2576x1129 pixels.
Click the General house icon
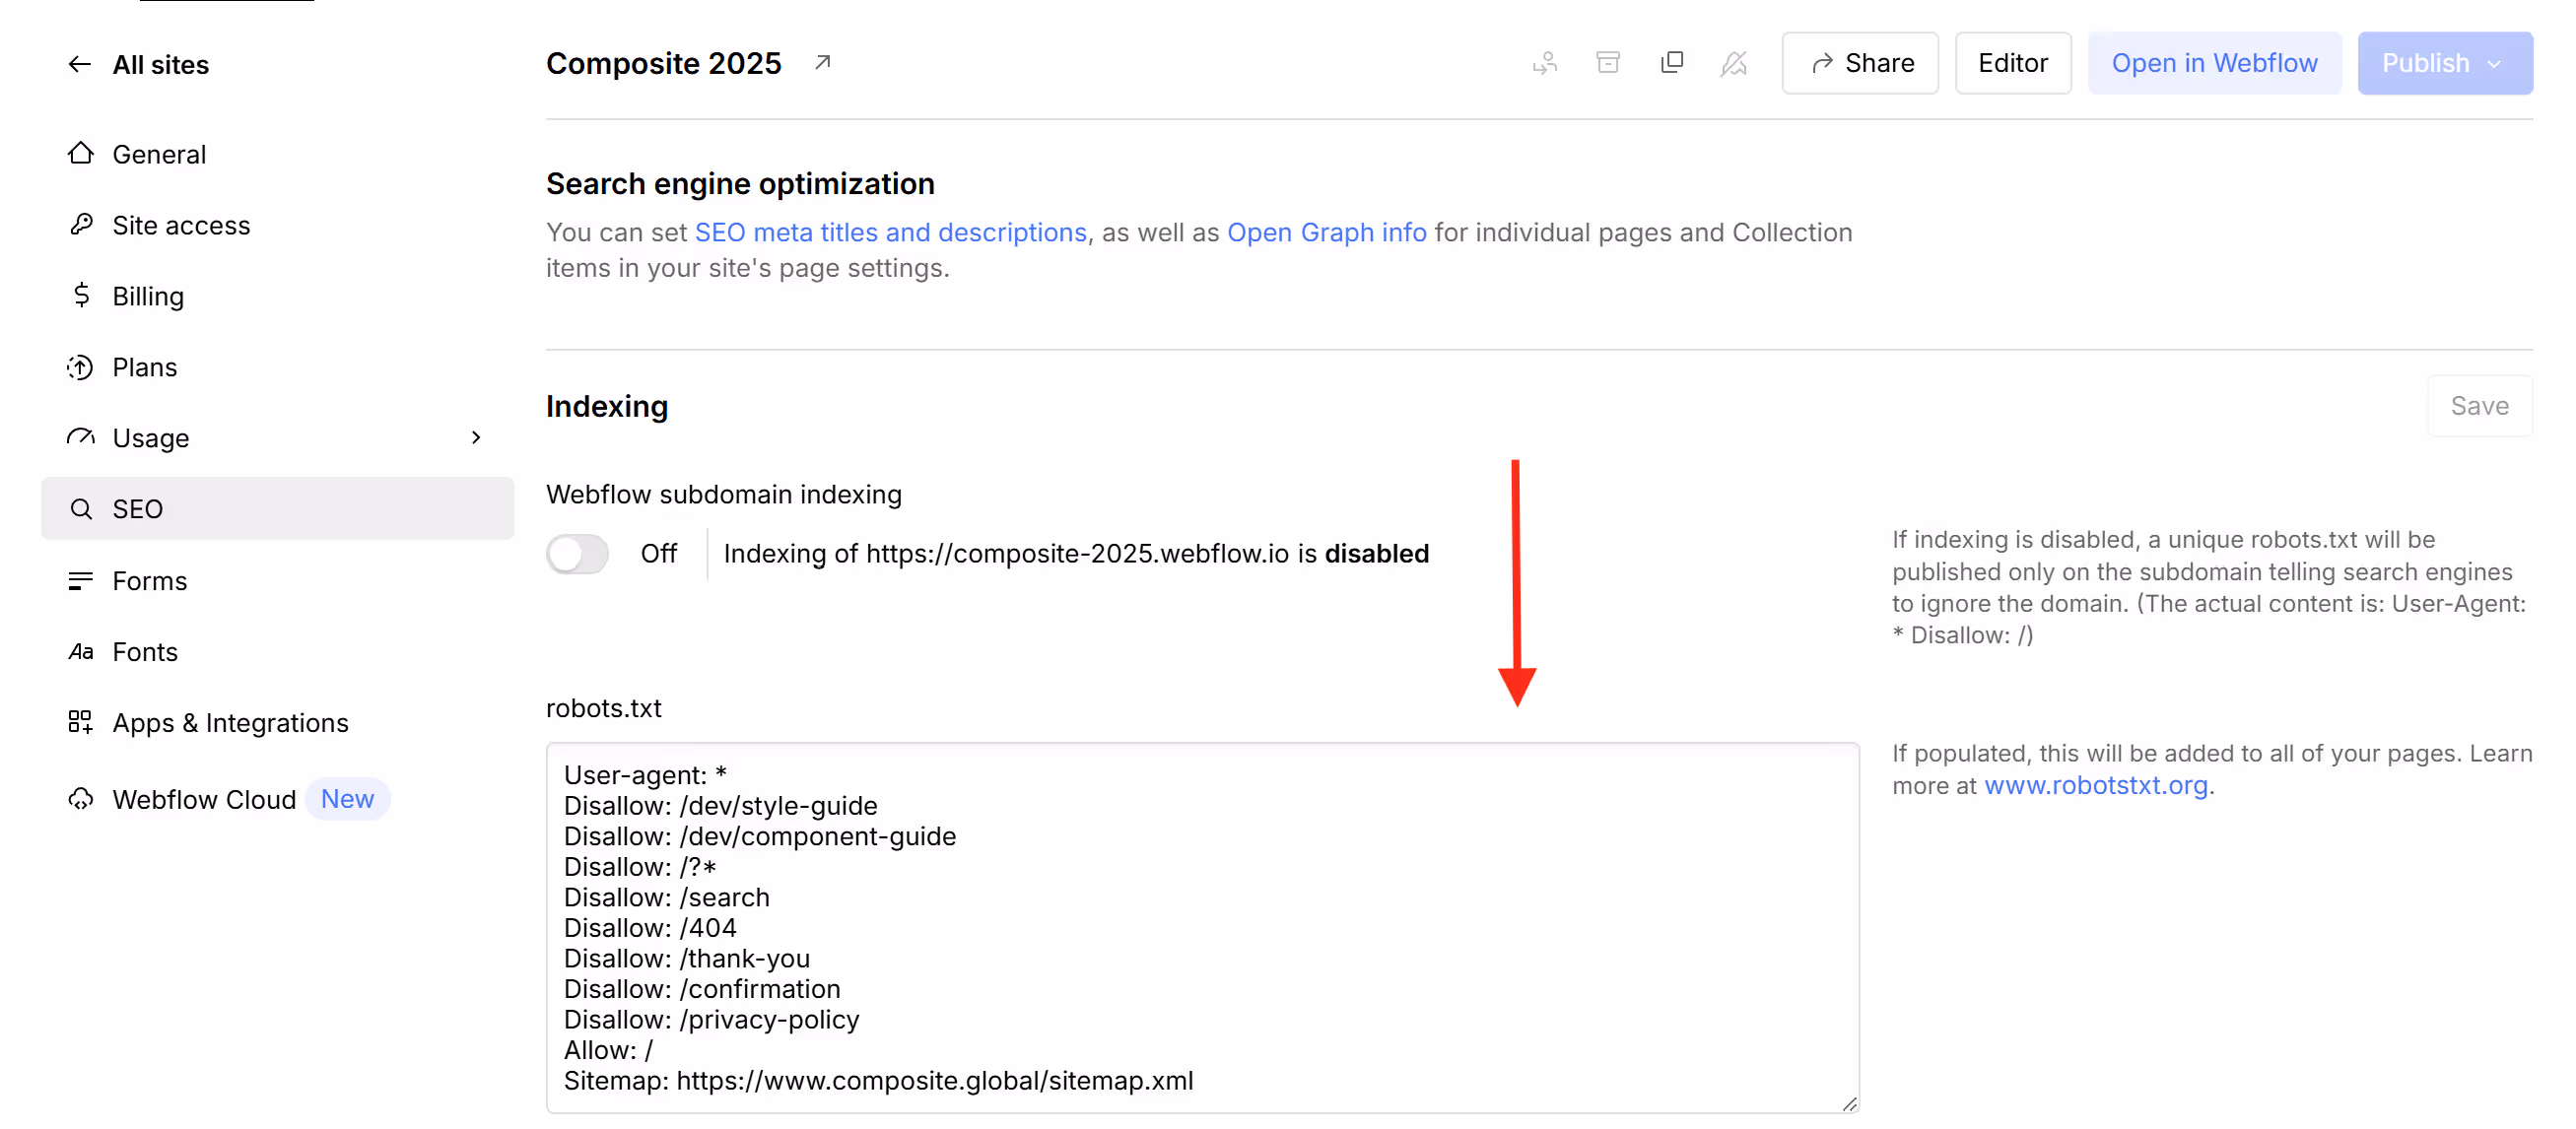81,154
